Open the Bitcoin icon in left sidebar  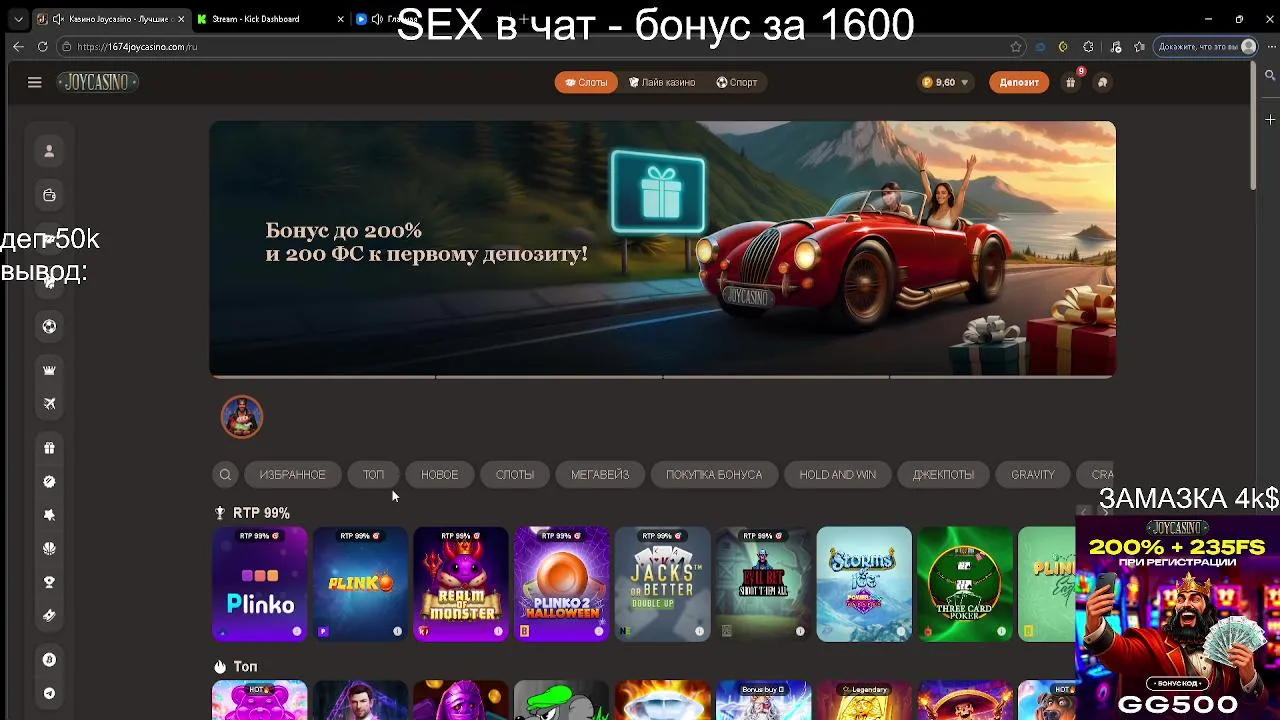coord(49,660)
